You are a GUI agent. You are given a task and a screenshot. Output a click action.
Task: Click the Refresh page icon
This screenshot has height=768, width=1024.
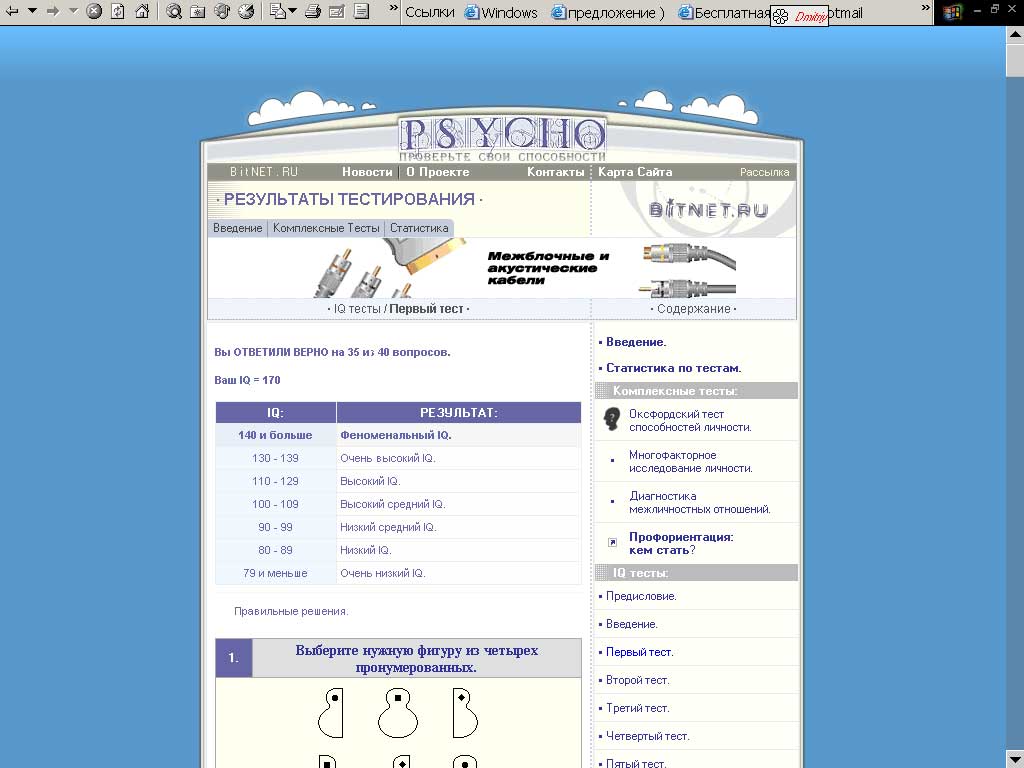(118, 12)
